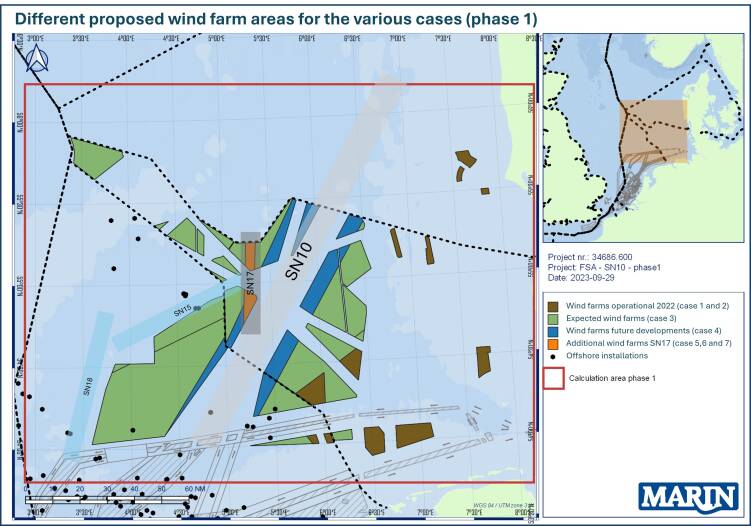751x526 pixels.
Task: Select the orange SN17 additional farms swatch
Action: (553, 343)
